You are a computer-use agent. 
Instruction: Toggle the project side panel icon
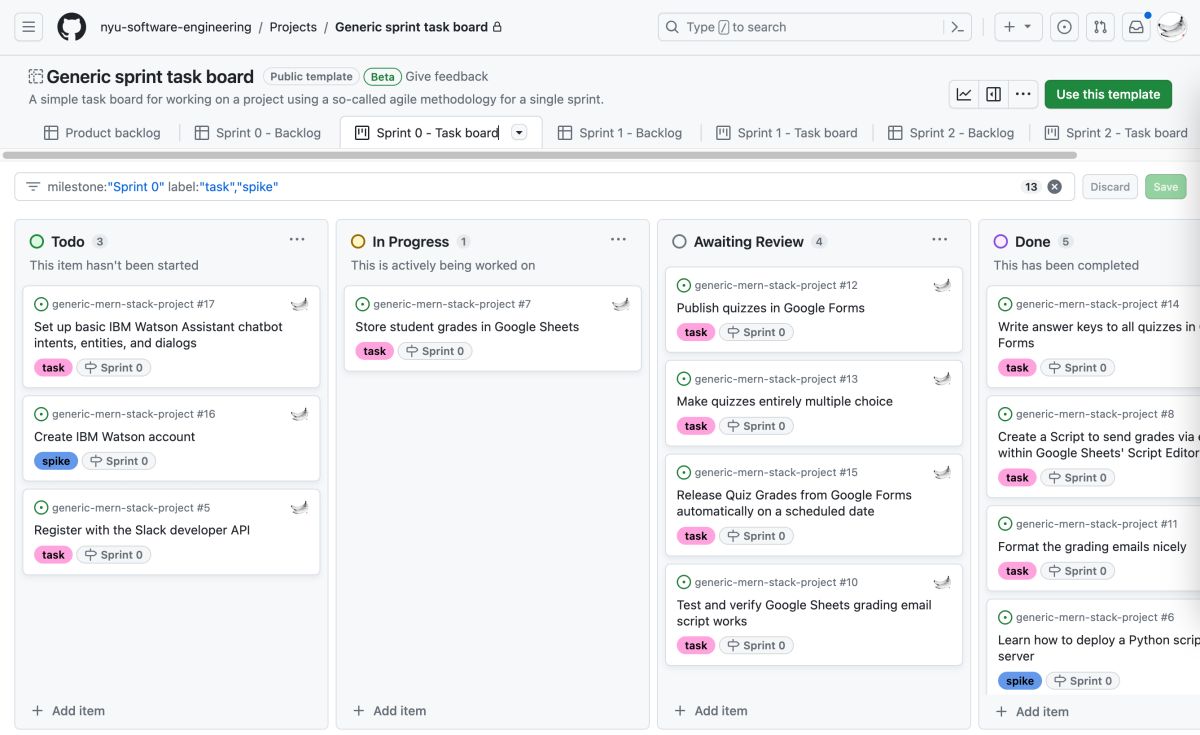tap(993, 94)
